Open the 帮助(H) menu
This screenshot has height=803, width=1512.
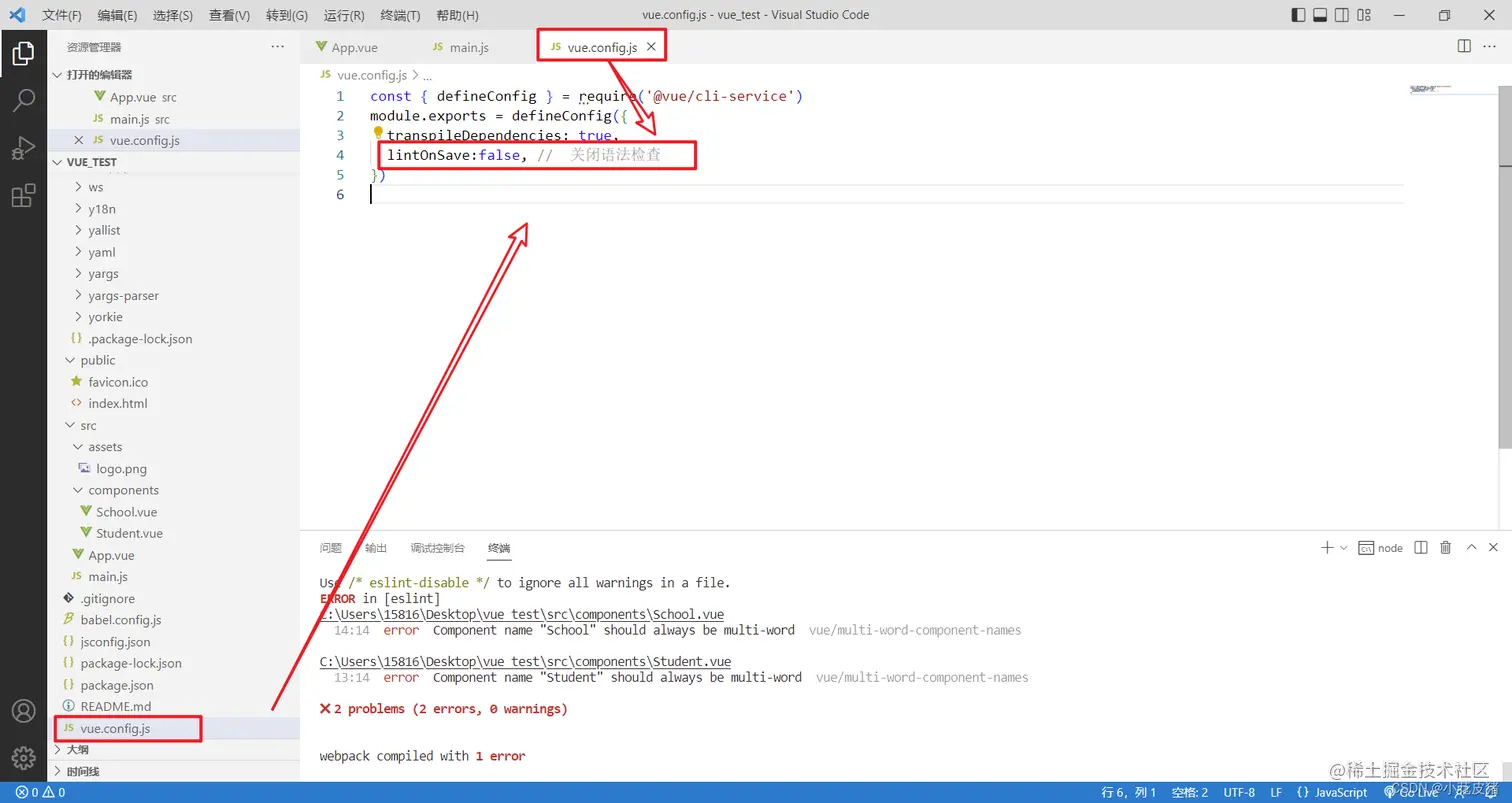pyautogui.click(x=457, y=15)
